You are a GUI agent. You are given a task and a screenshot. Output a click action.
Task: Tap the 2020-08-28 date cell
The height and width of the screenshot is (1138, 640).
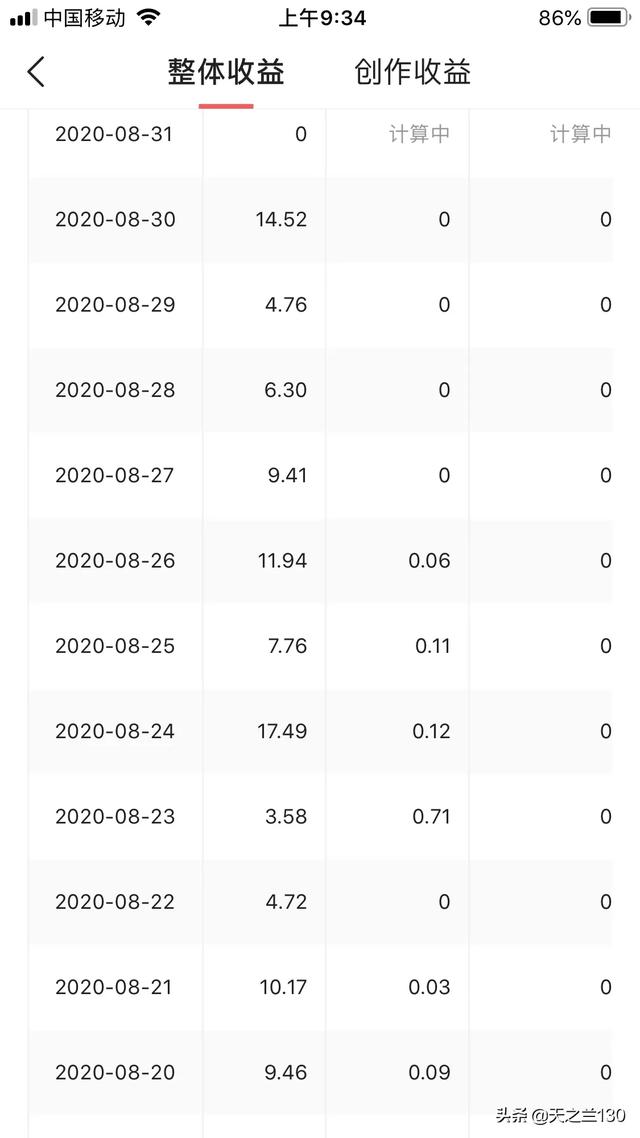pos(115,390)
